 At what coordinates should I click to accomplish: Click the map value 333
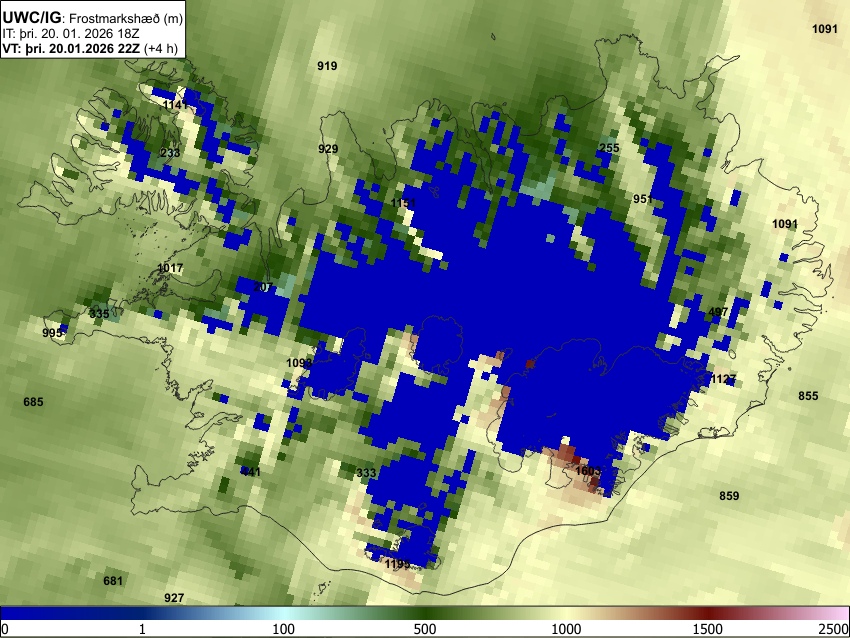366,473
